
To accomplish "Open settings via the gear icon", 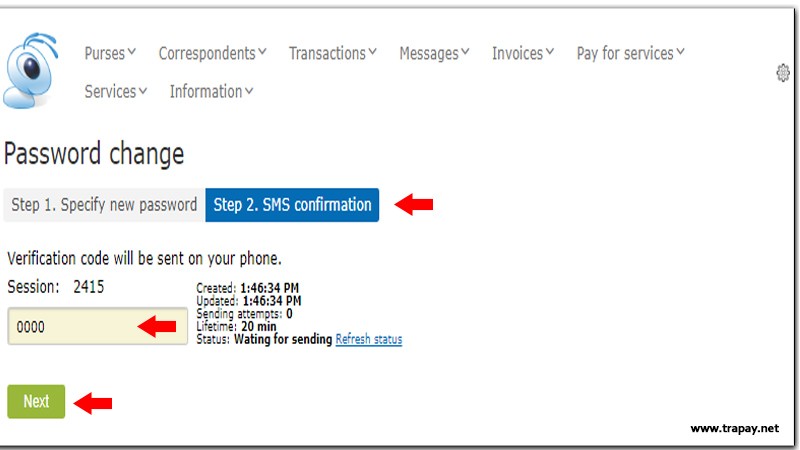I will click(x=783, y=73).
